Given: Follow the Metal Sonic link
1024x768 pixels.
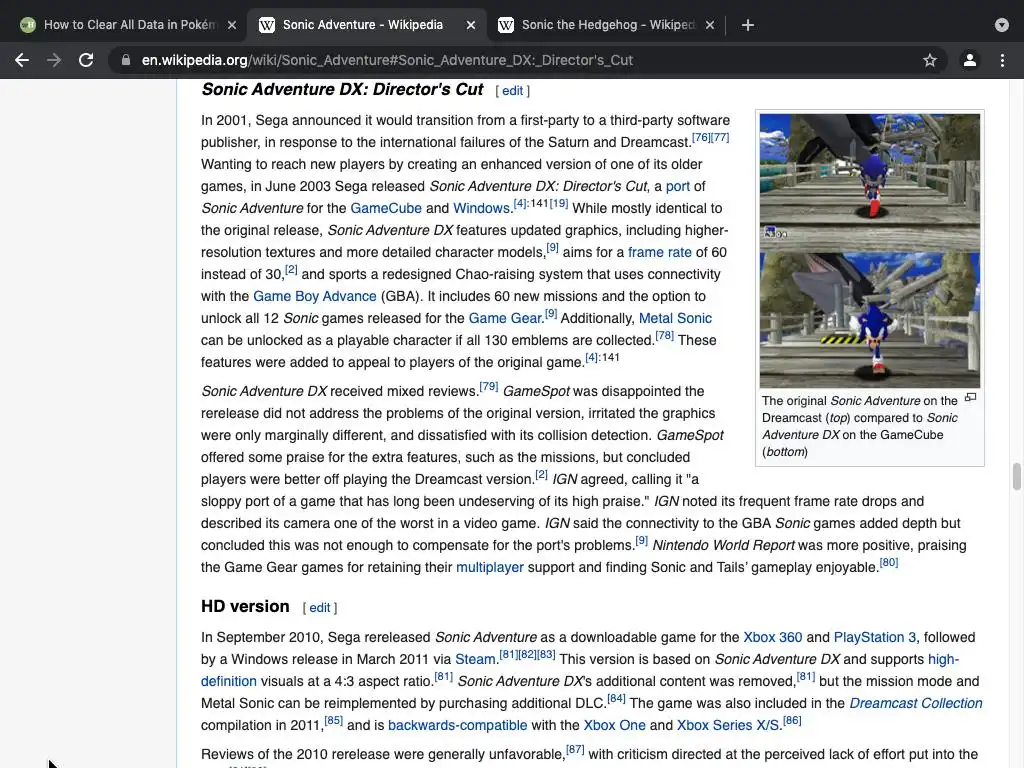Looking at the screenshot, I should [x=675, y=318].
